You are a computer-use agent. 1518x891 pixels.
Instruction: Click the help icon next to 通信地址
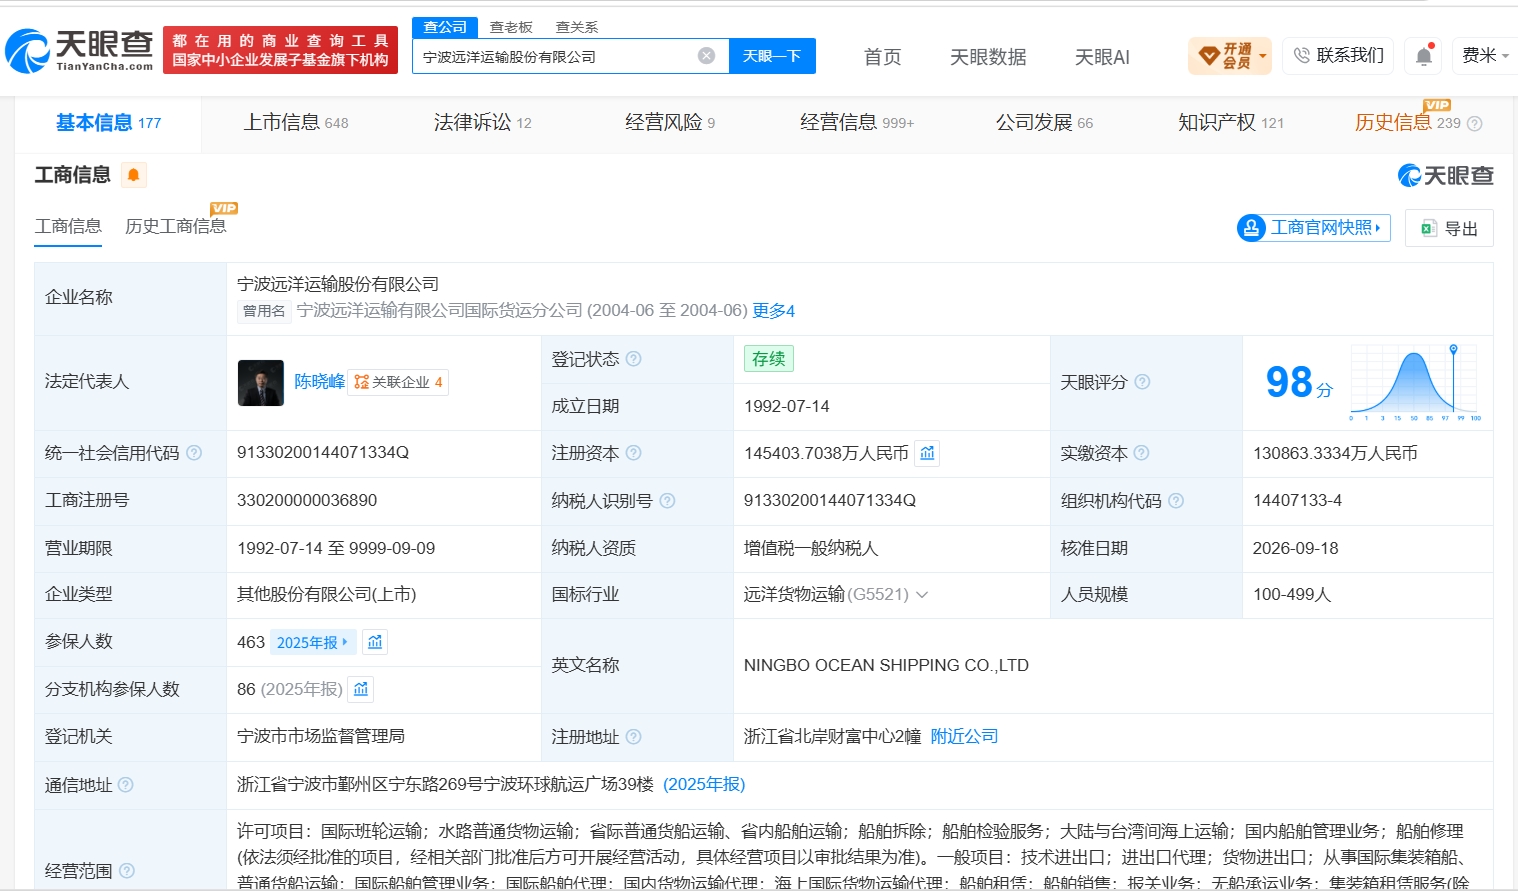125,785
